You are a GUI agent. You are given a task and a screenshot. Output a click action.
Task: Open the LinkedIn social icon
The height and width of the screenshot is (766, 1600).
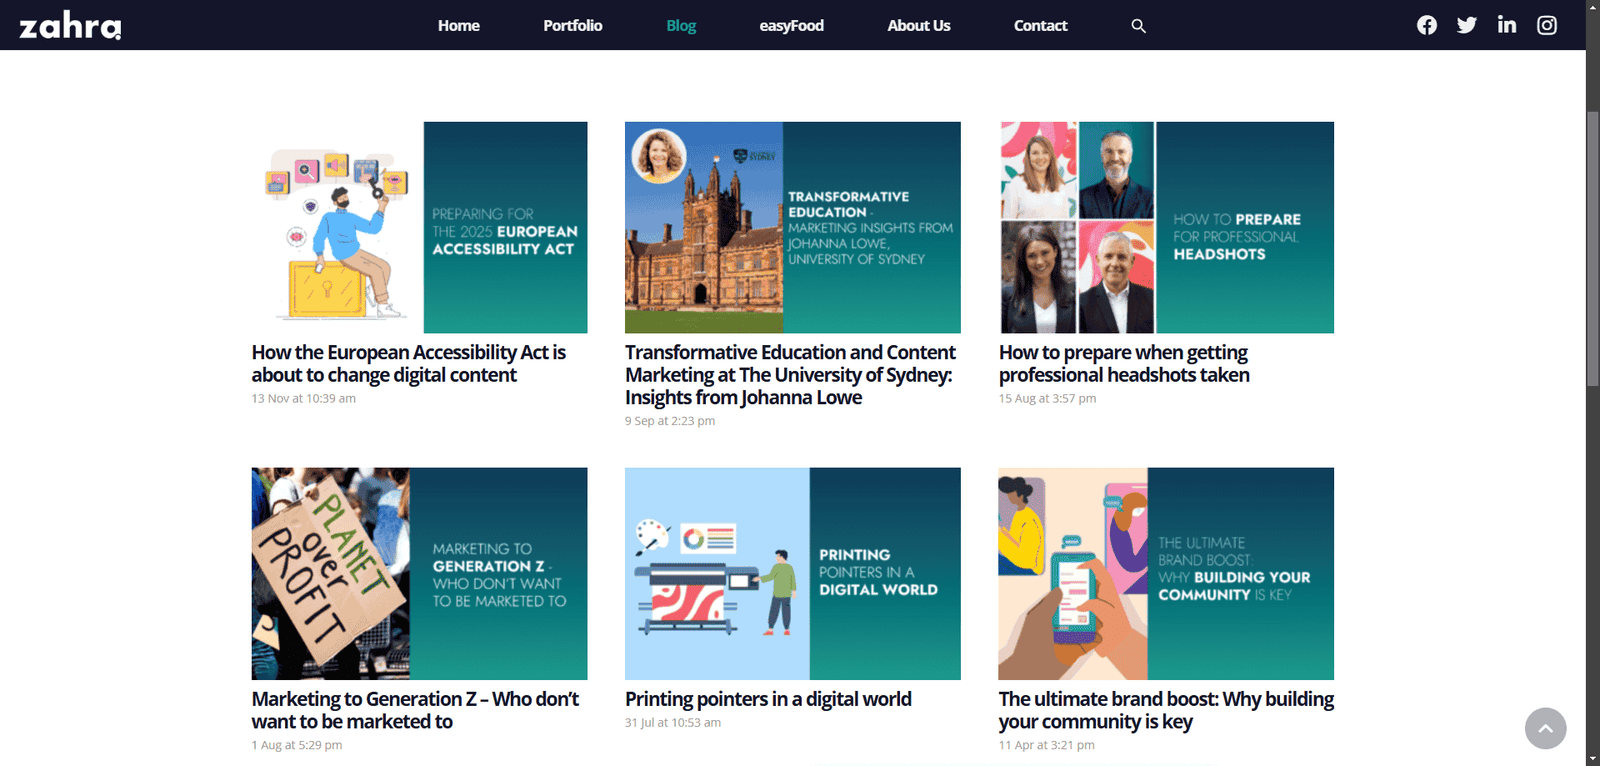point(1507,25)
